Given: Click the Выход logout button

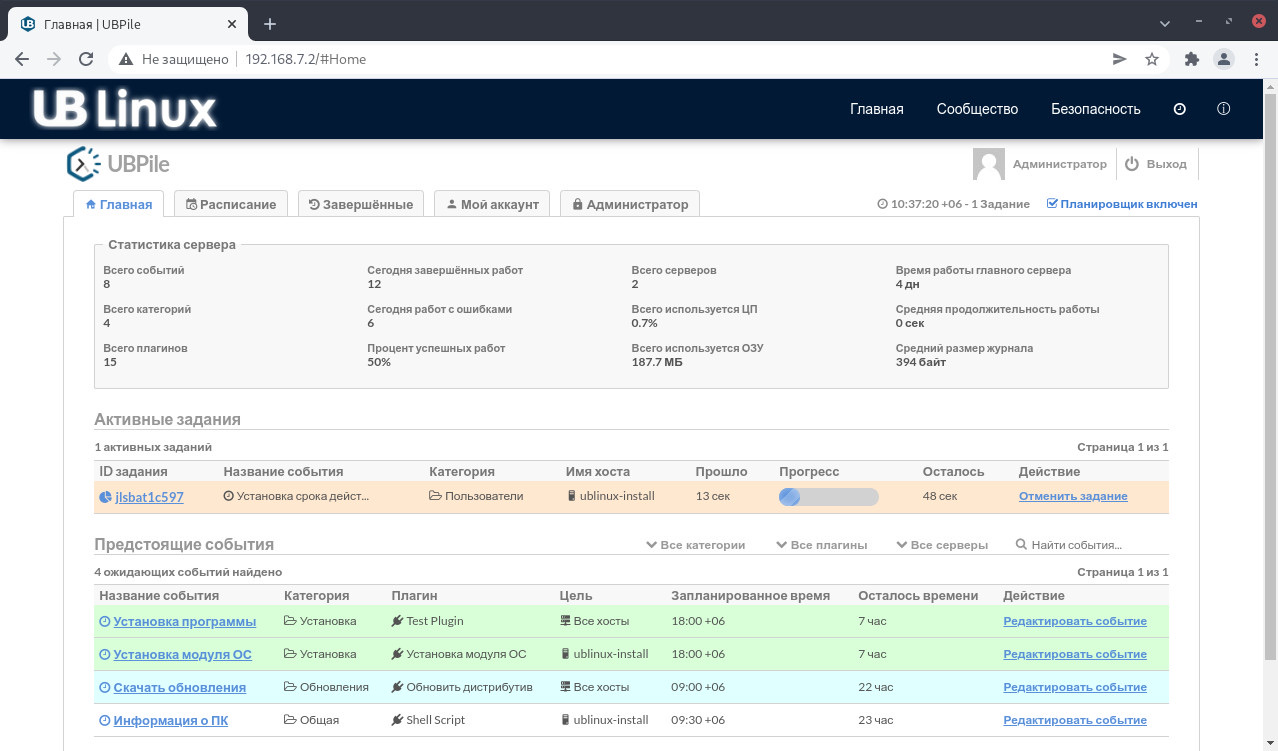Looking at the screenshot, I should (x=1156, y=164).
